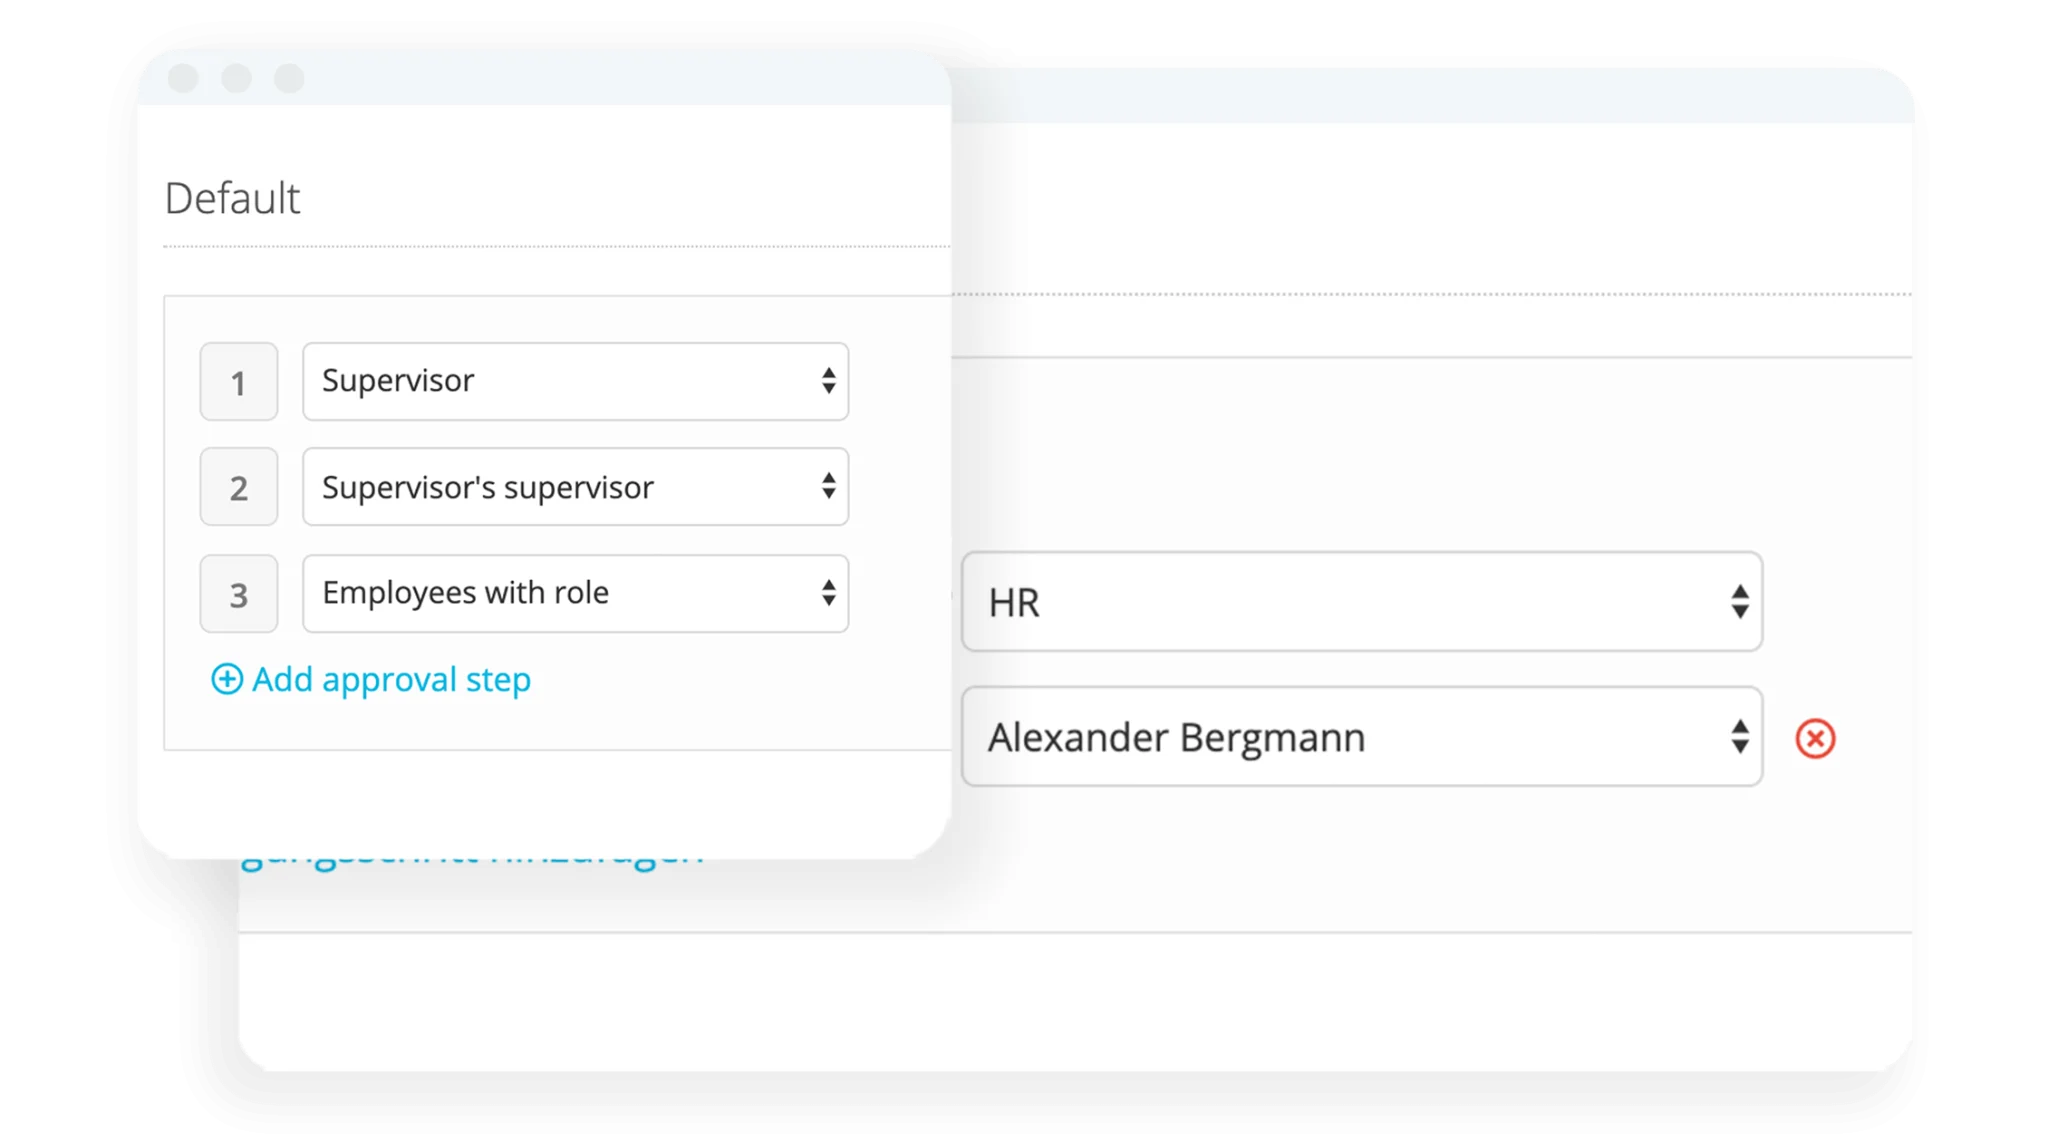Click the add approval step icon
The image size is (2048, 1142).
click(x=225, y=679)
